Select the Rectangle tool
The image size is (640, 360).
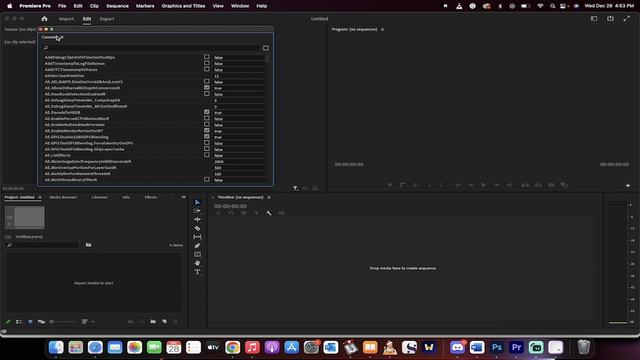point(198,254)
